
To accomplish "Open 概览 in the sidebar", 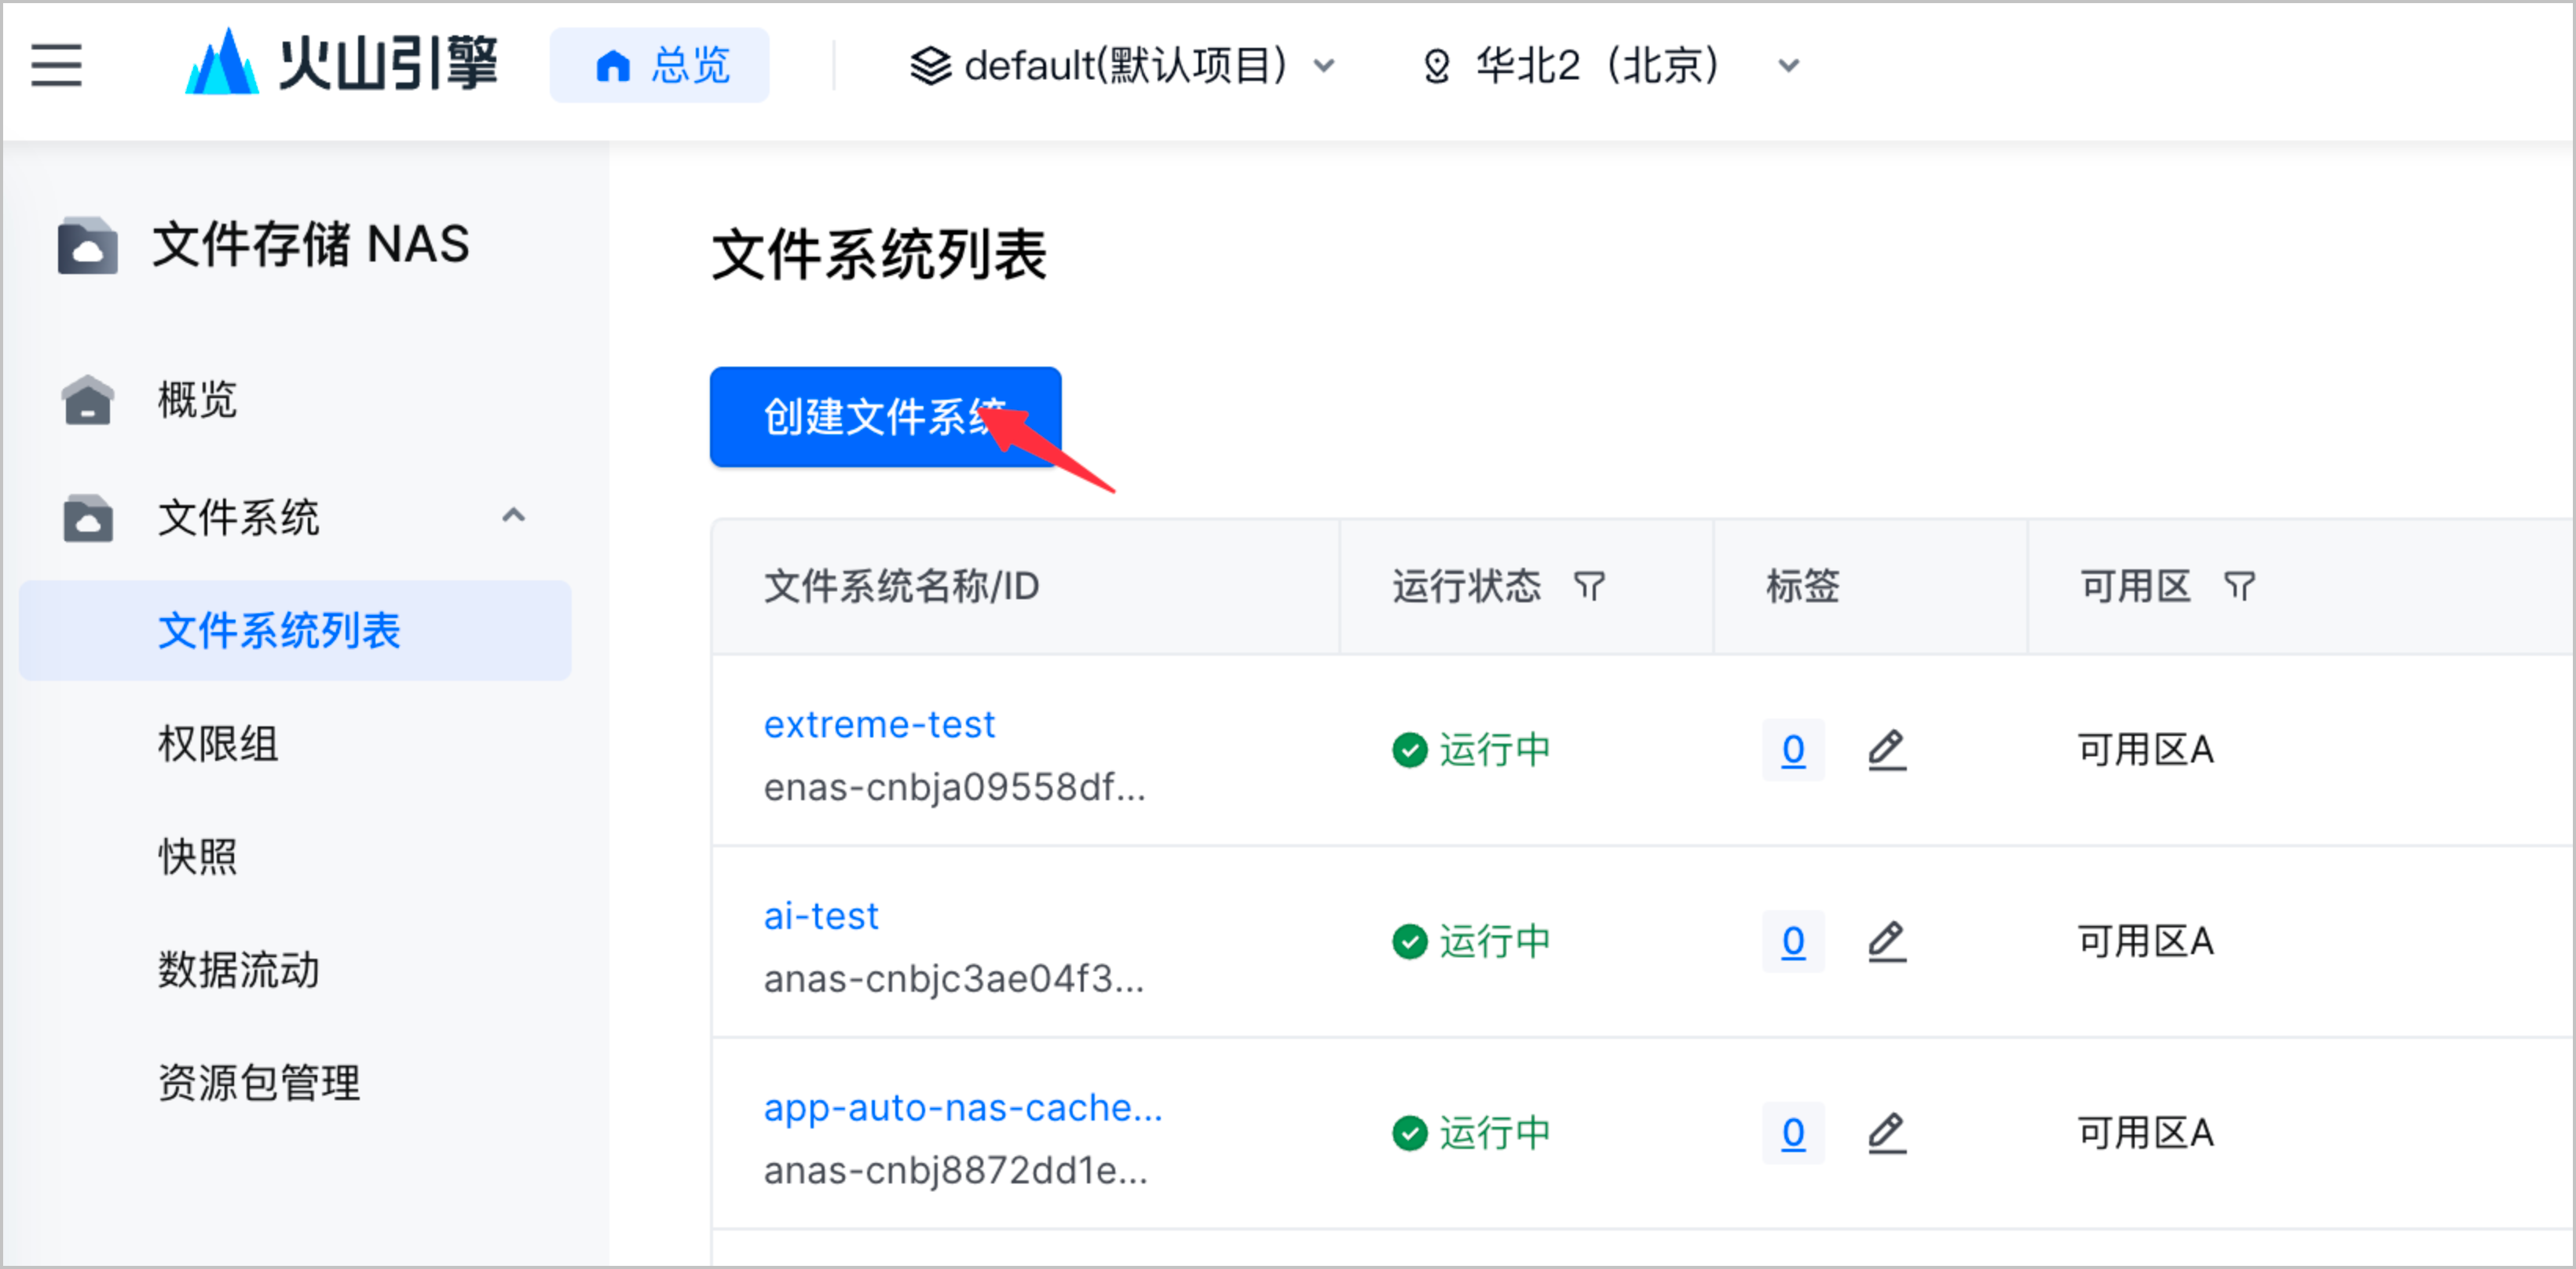I will coord(197,400).
